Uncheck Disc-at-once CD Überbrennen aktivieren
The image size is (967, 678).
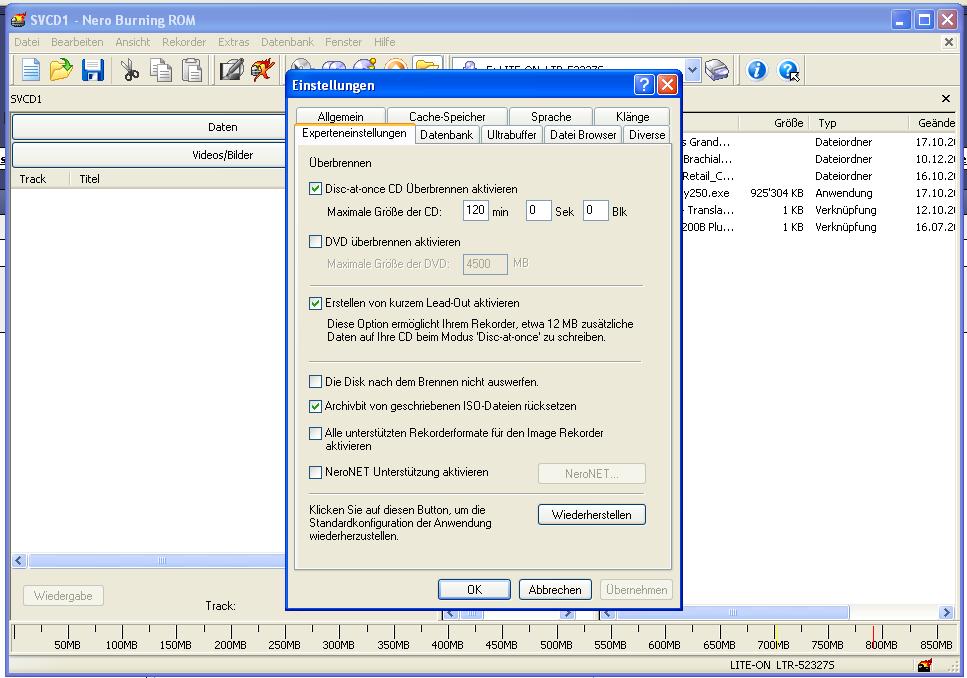pyautogui.click(x=316, y=188)
